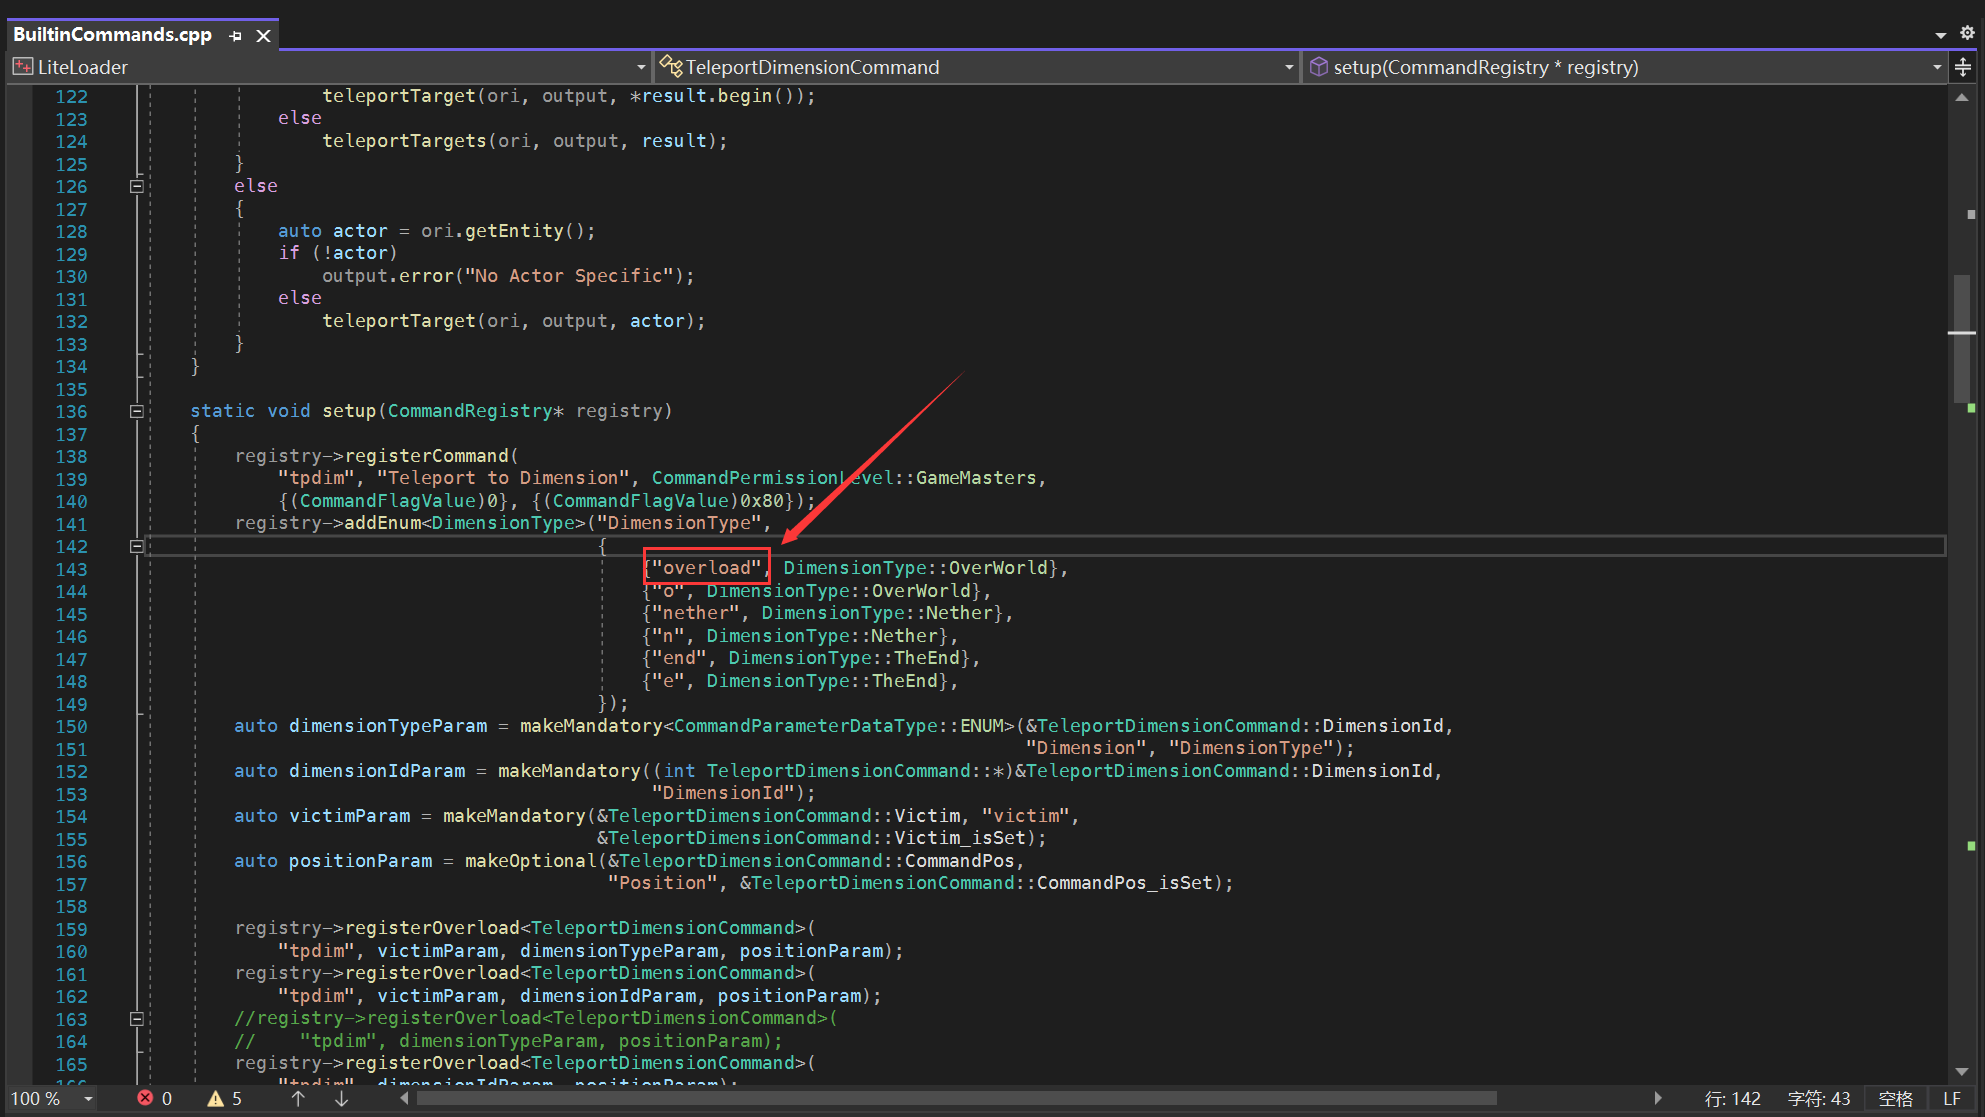Click the next issue down-arrow in status bar
Viewport: 1985px width, 1117px height.
click(341, 1098)
